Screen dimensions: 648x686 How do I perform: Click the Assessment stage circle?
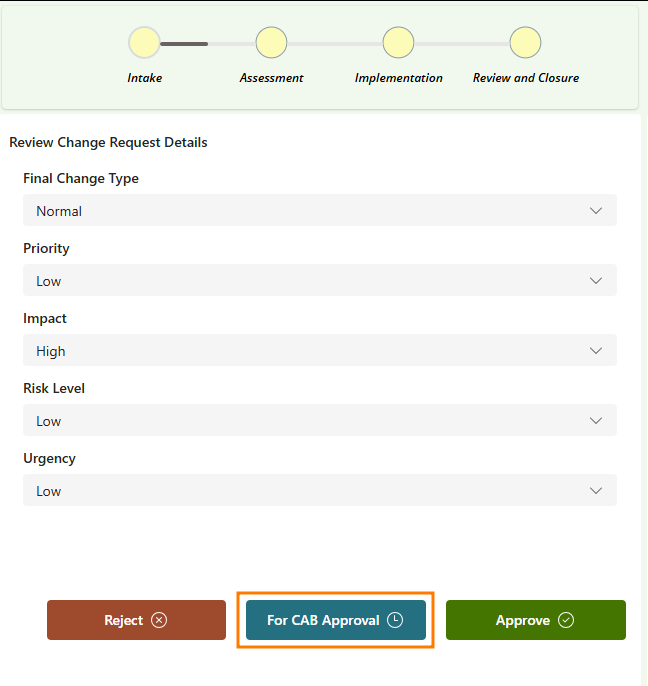[x=271, y=43]
